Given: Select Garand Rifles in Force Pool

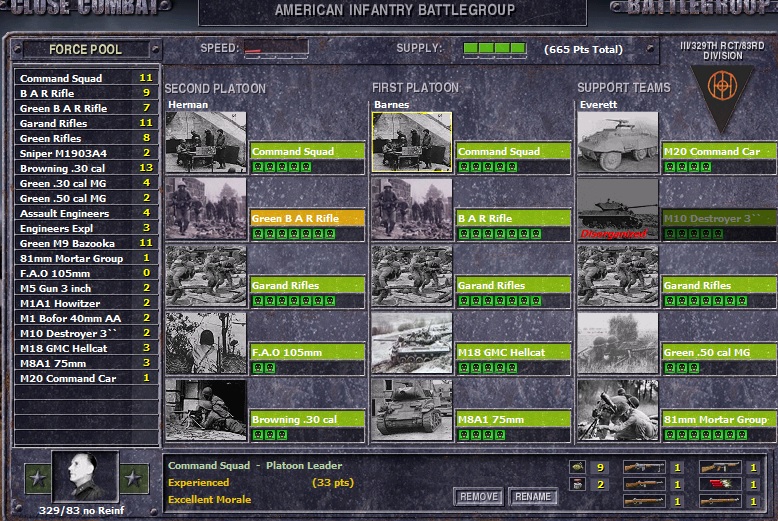Looking at the screenshot, I should [86, 123].
